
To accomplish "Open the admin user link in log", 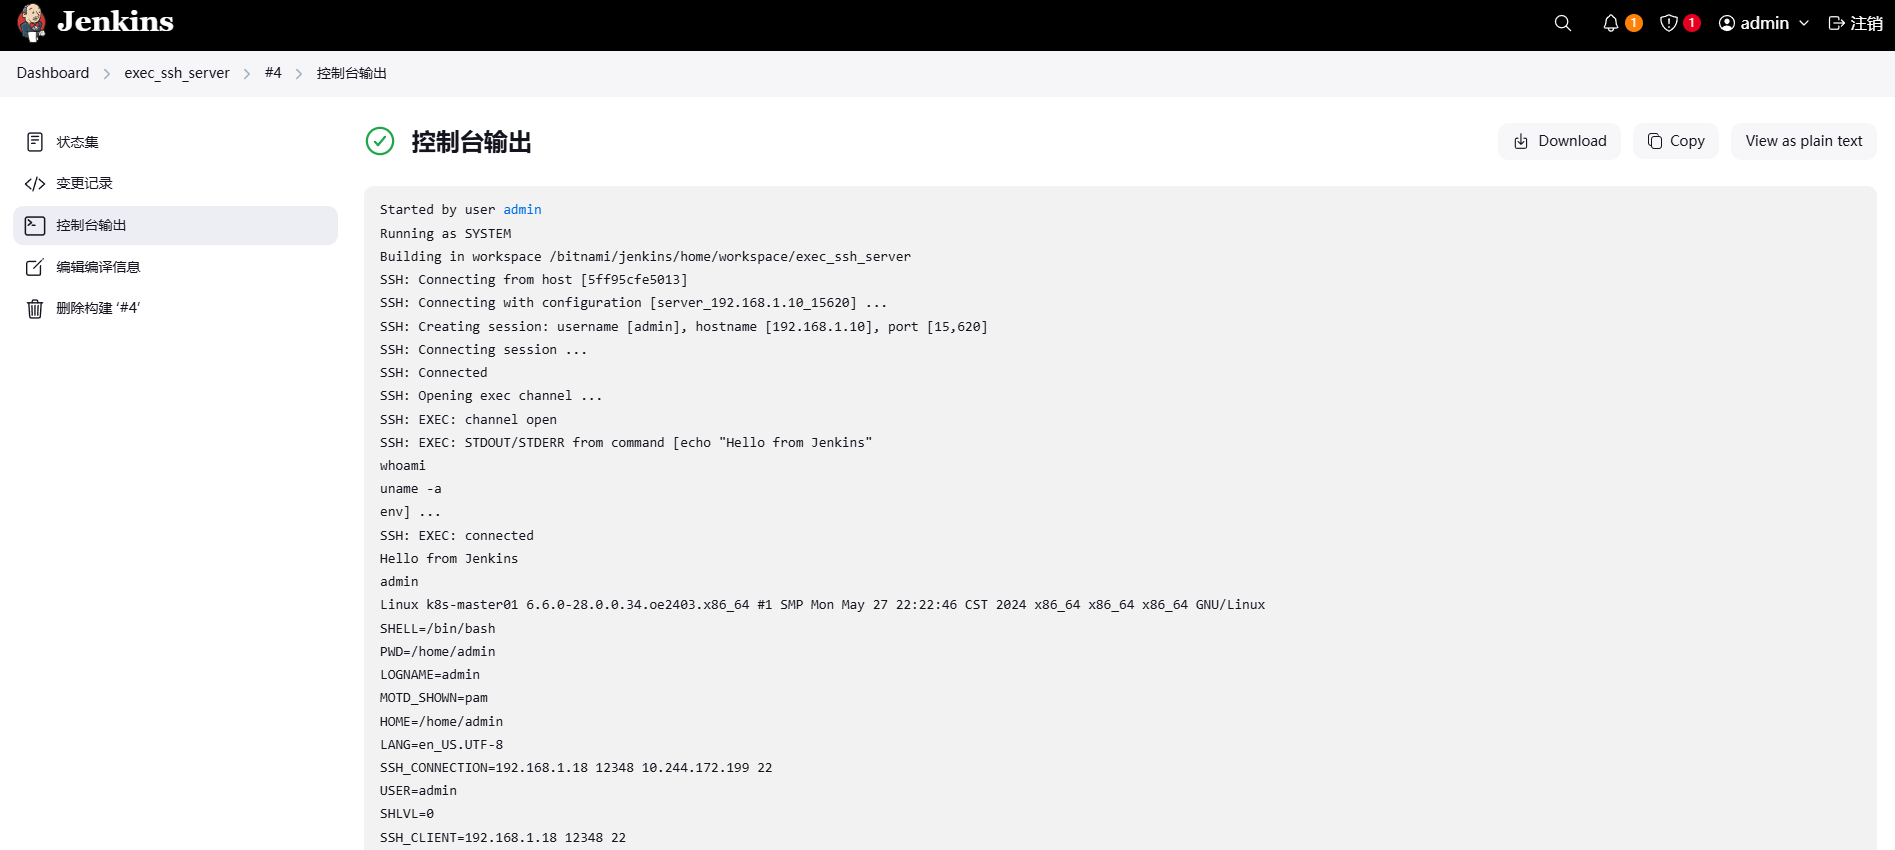I will 522,210.
